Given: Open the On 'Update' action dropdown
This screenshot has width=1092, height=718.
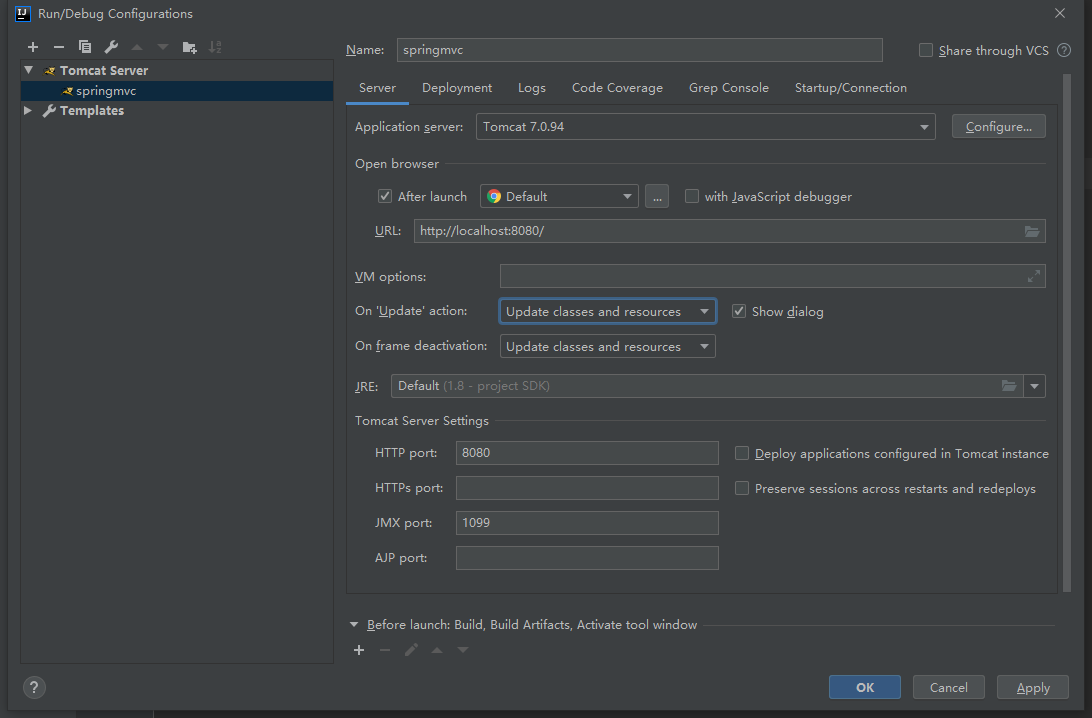Looking at the screenshot, I should (607, 312).
